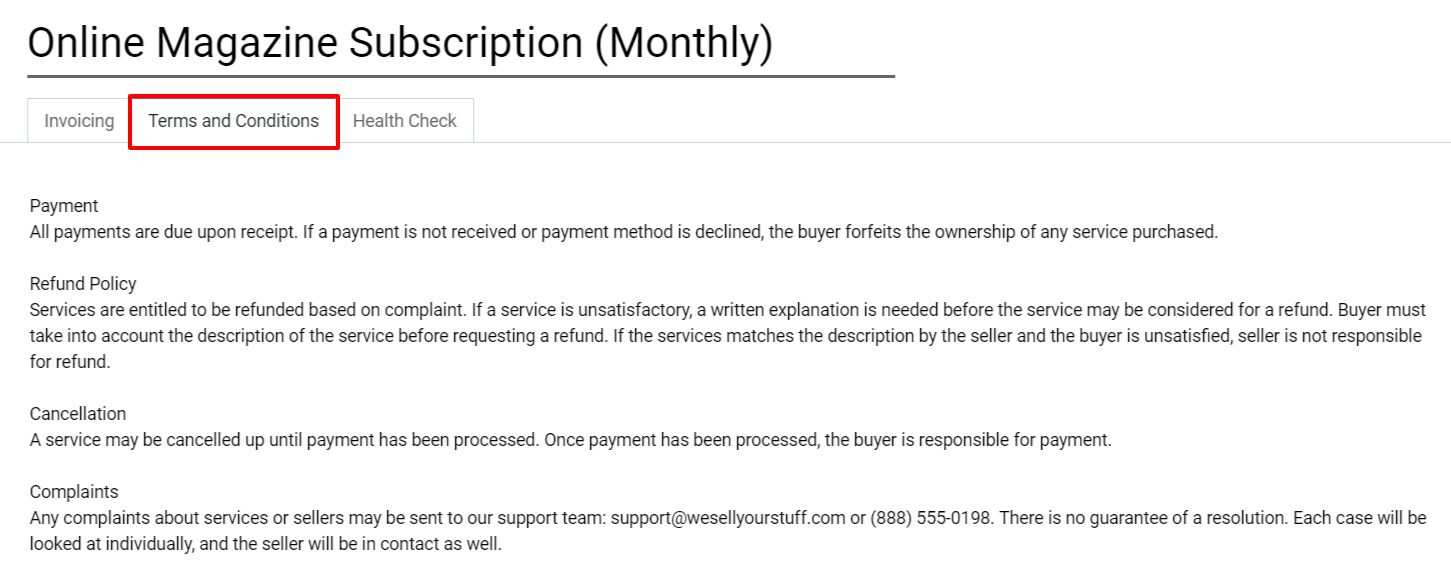Open the Health Check tab
This screenshot has height=576, width=1451.
pos(404,120)
